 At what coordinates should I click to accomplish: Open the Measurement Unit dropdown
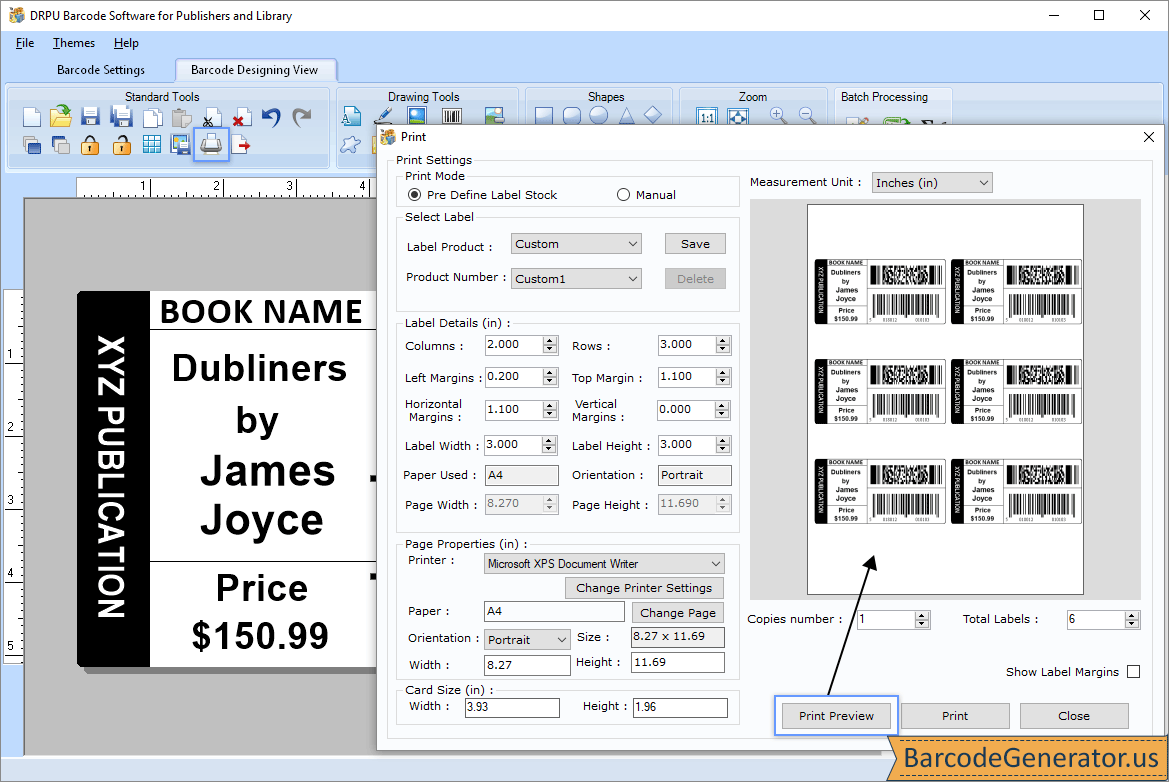932,183
